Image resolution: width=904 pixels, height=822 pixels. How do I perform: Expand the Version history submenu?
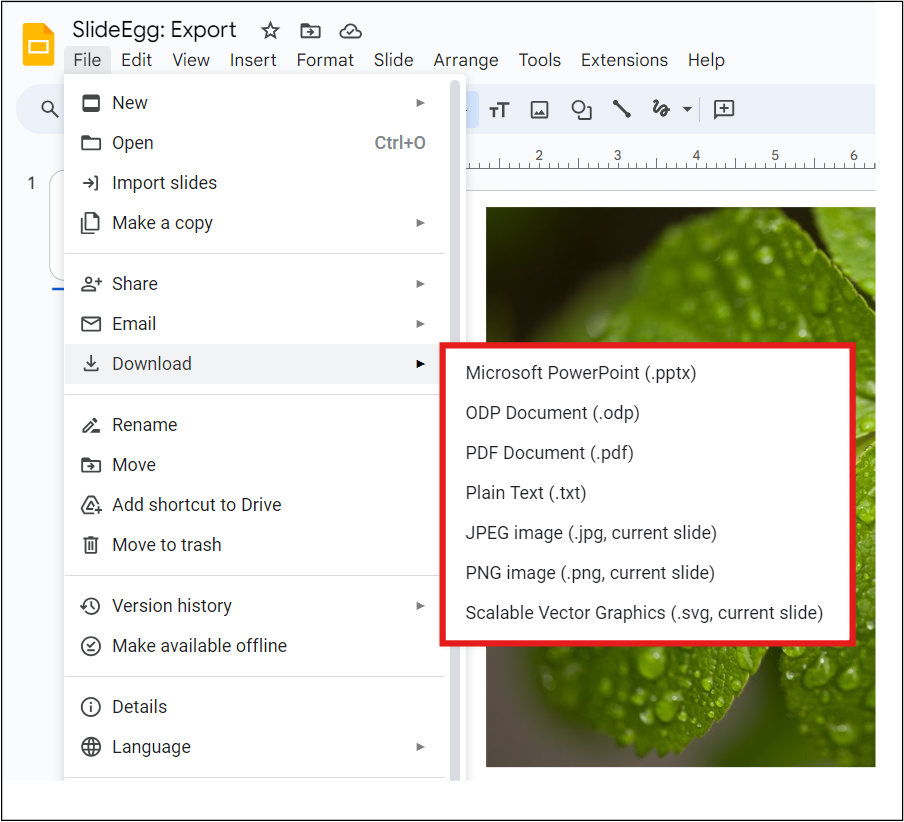[255, 606]
